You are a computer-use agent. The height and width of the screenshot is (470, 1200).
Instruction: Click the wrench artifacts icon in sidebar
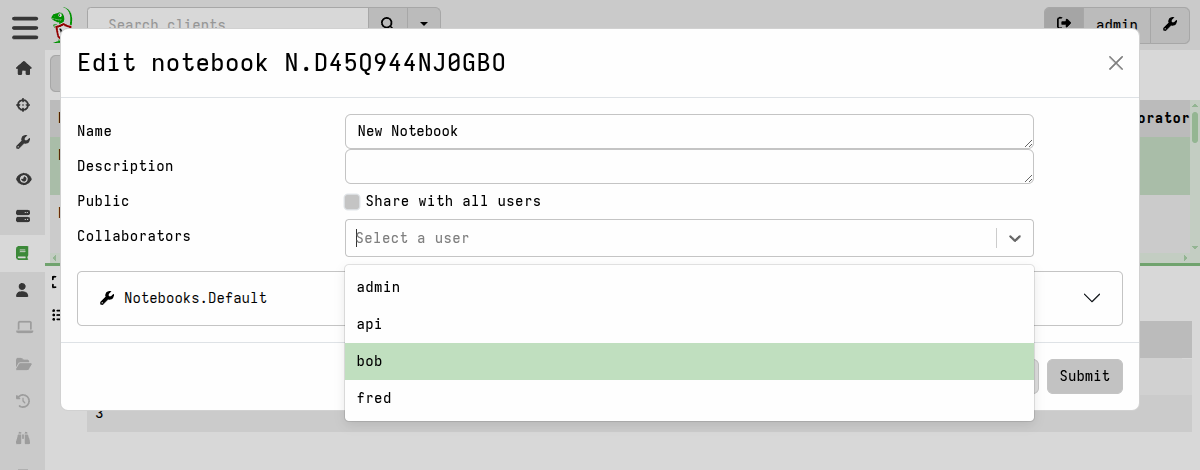click(x=24, y=142)
